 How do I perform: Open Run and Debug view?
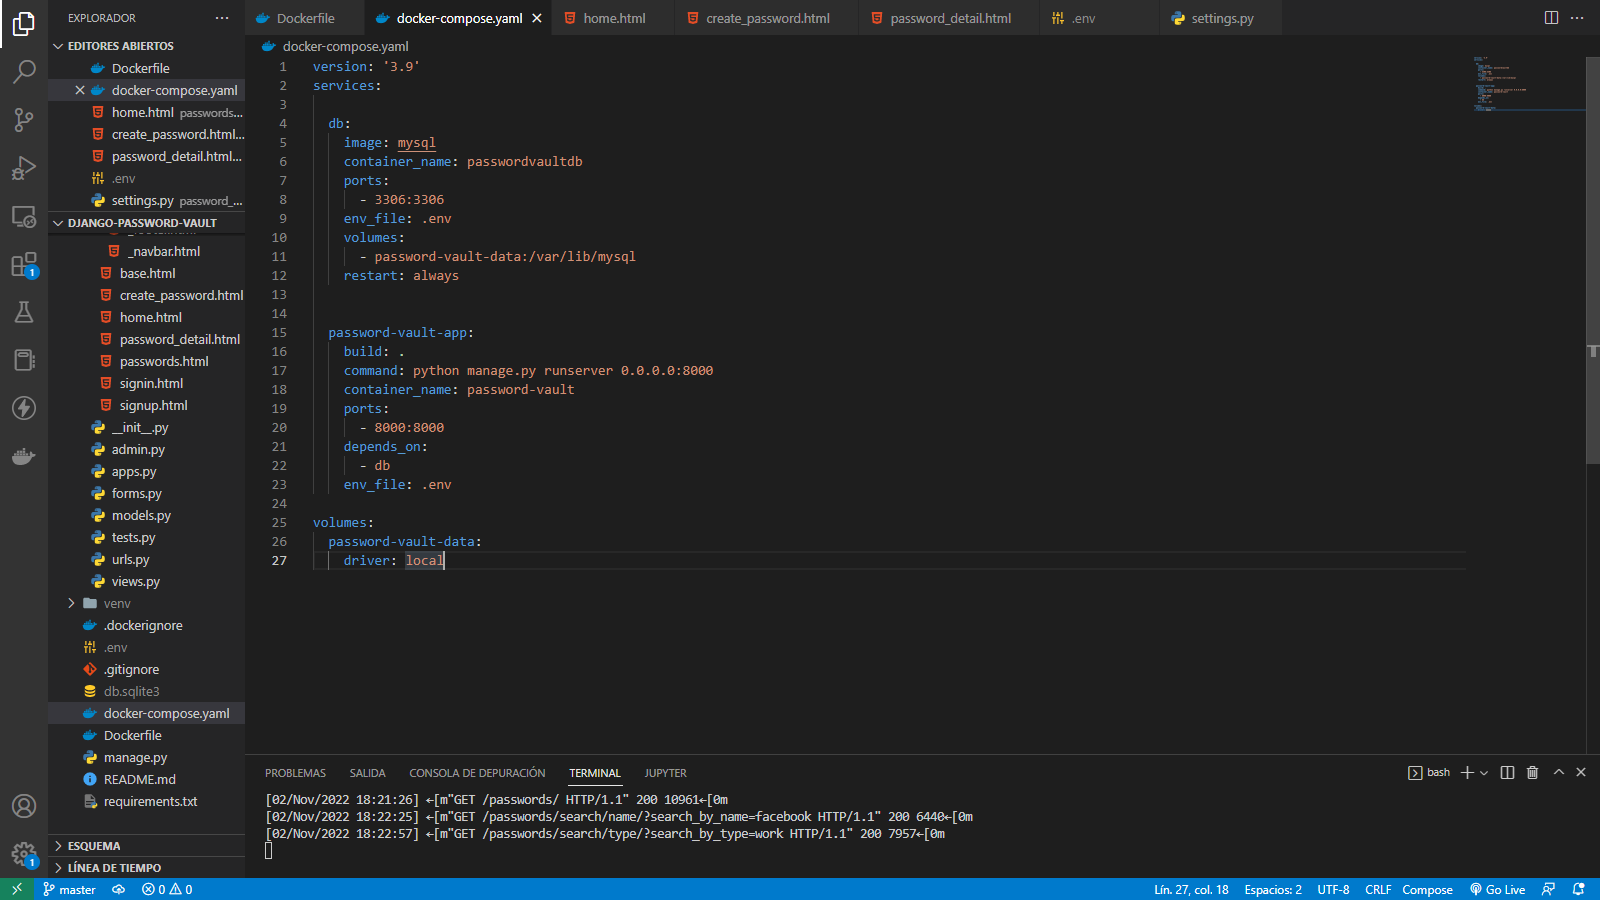point(24,168)
